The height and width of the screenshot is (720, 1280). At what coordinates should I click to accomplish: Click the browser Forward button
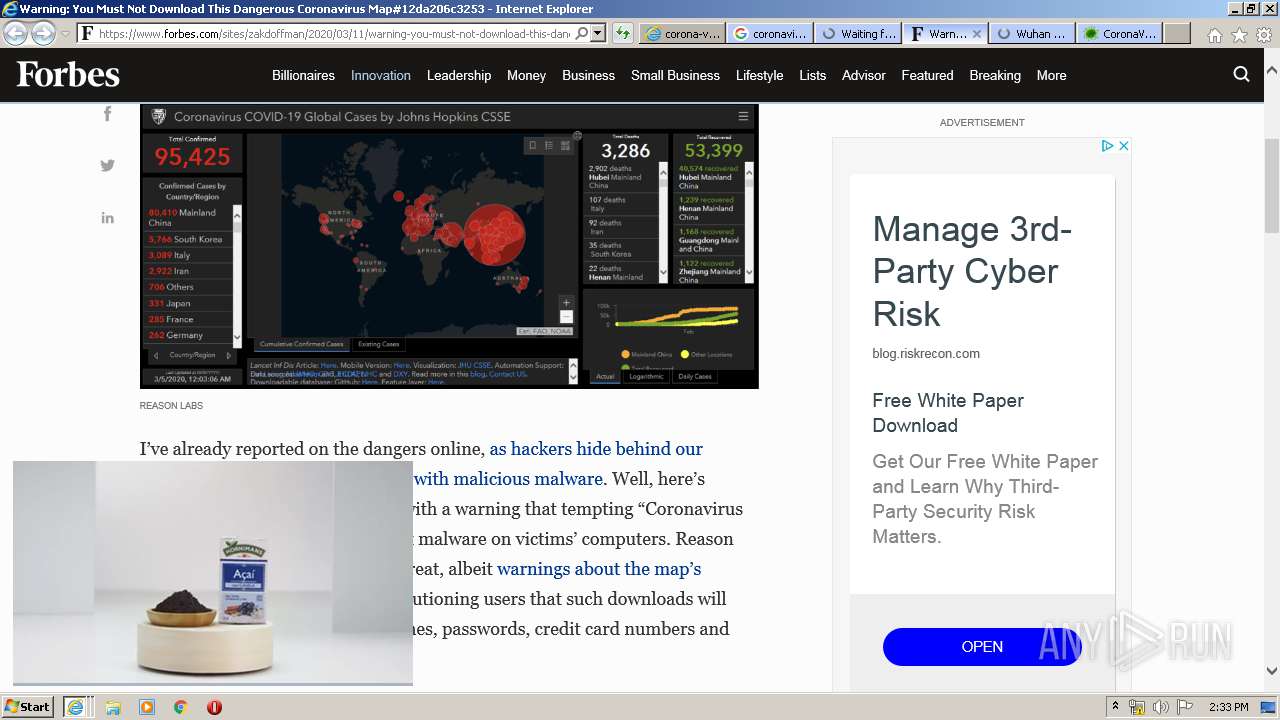click(x=43, y=33)
